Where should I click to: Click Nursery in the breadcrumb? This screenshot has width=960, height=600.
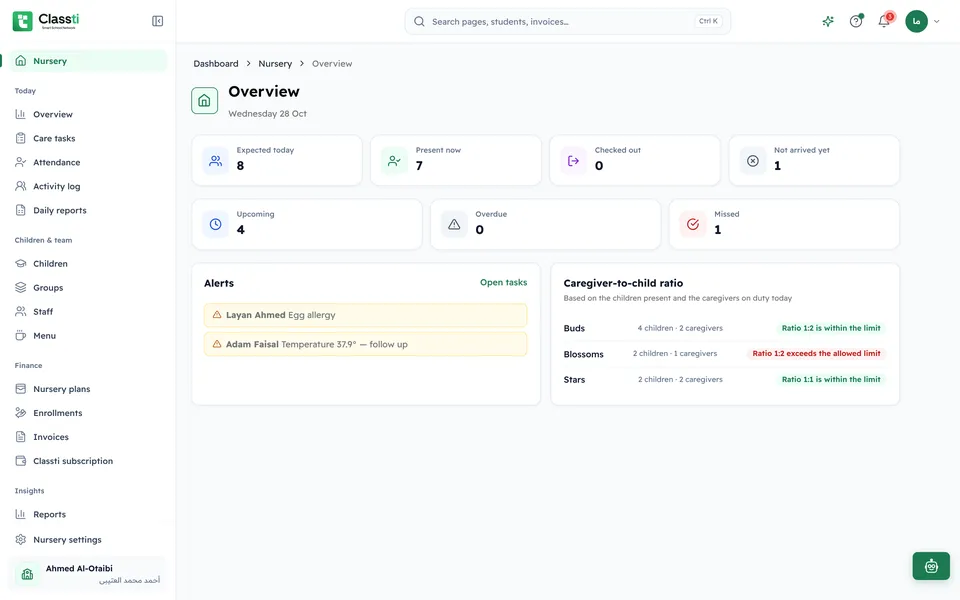pos(275,64)
